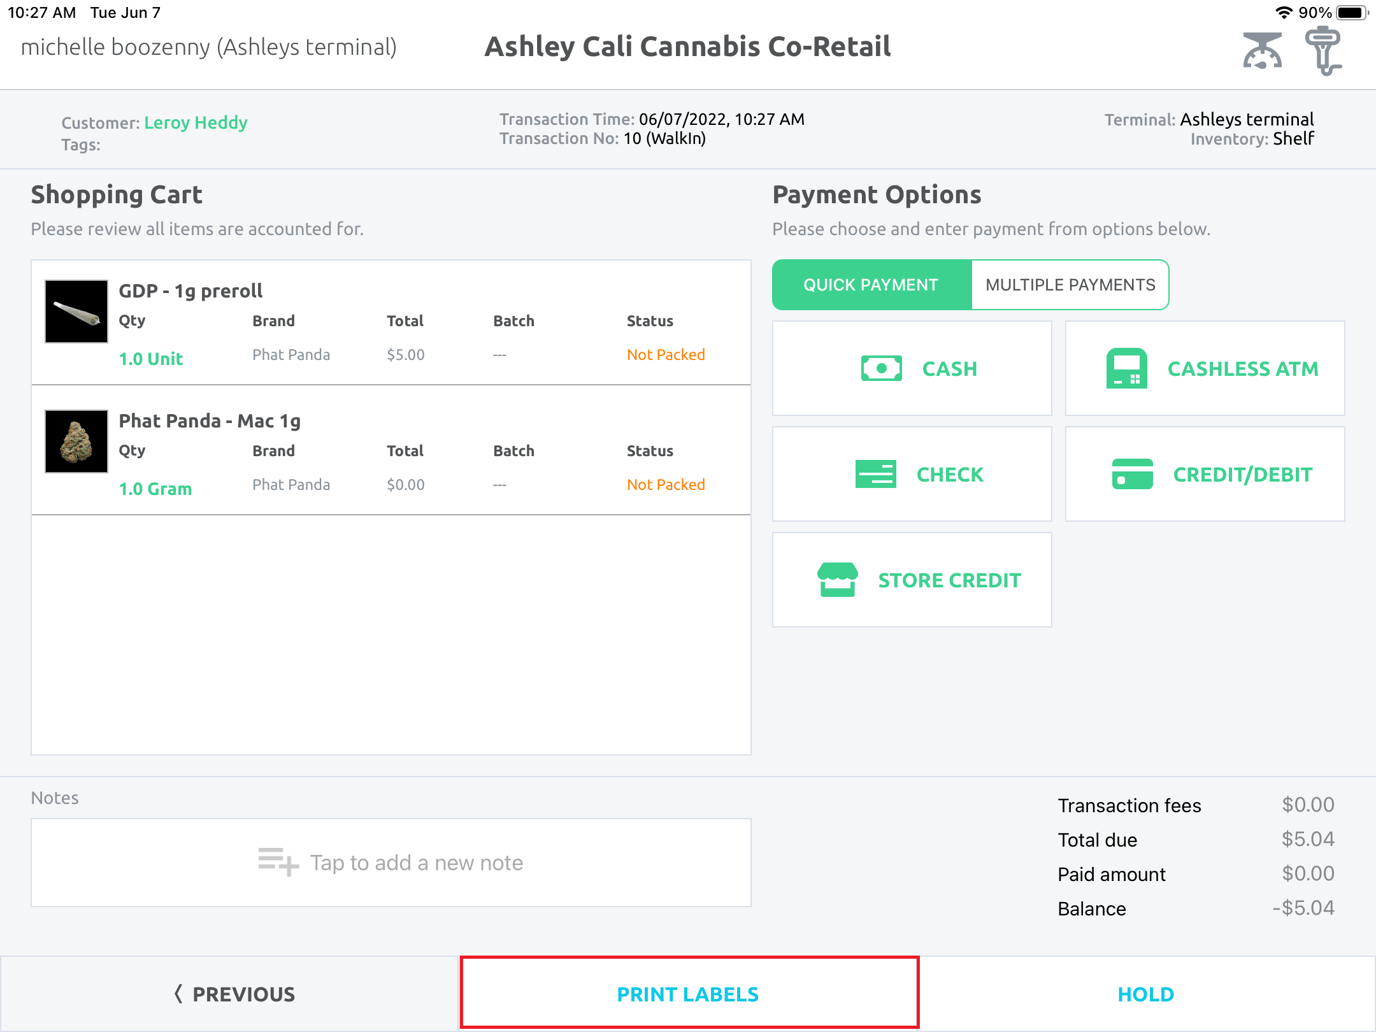Tap the weighing scale icon
This screenshot has width=1376, height=1032.
(1262, 51)
